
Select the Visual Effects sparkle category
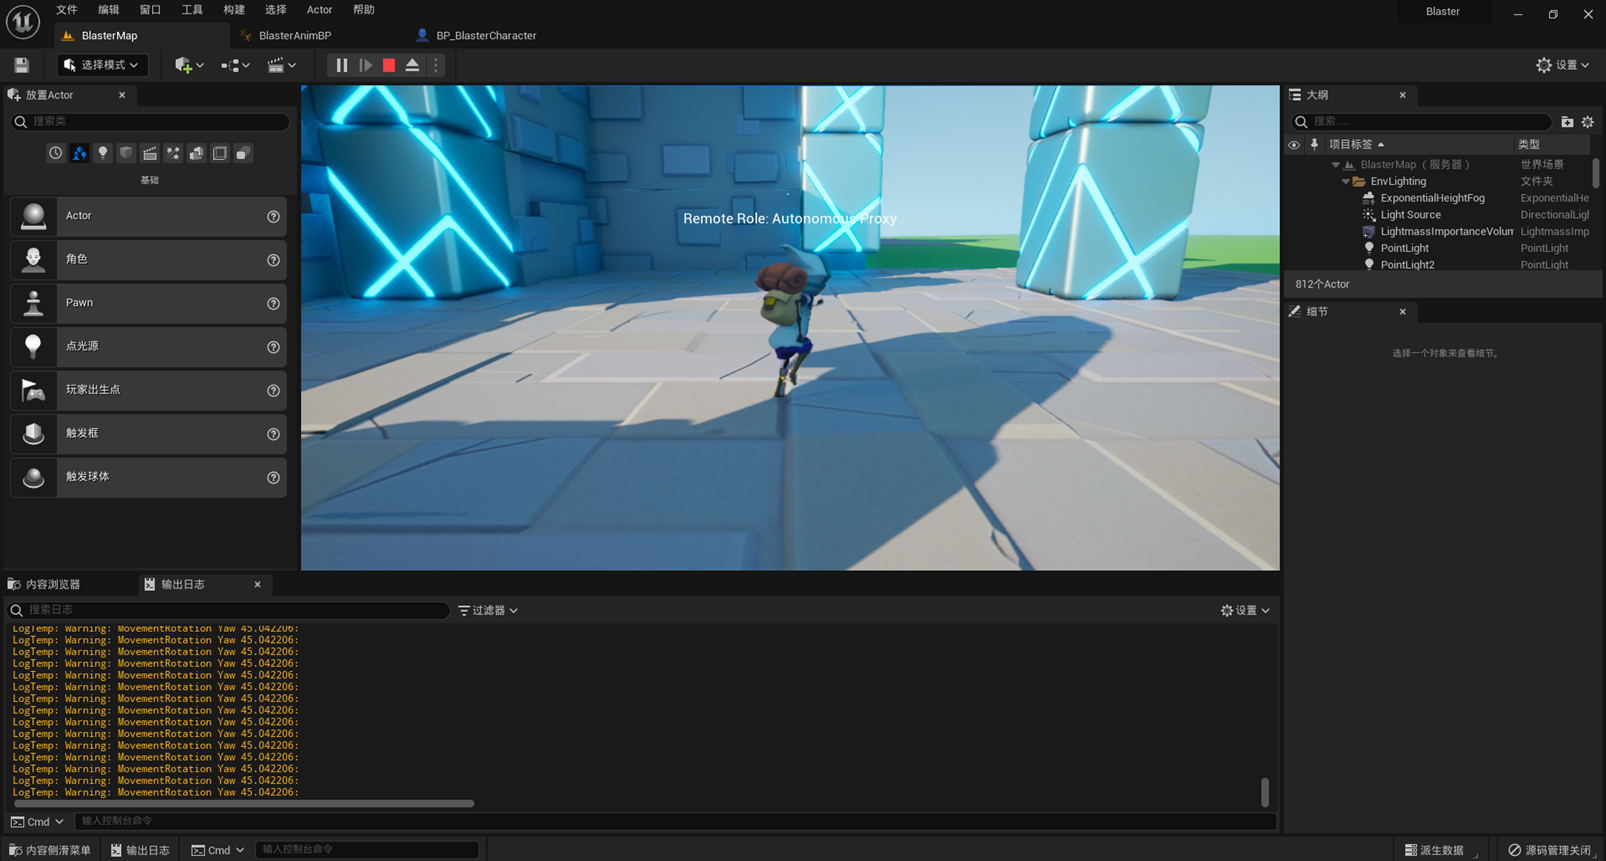[x=173, y=153]
